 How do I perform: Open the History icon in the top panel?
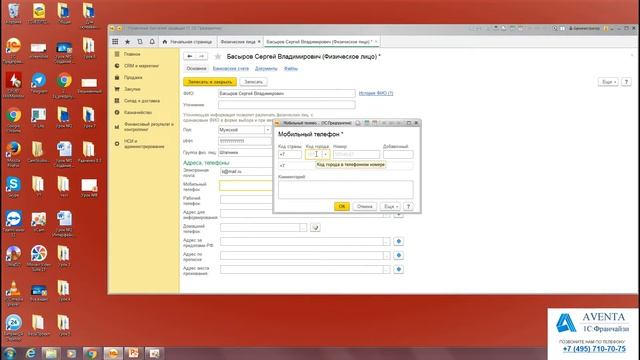coord(140,42)
